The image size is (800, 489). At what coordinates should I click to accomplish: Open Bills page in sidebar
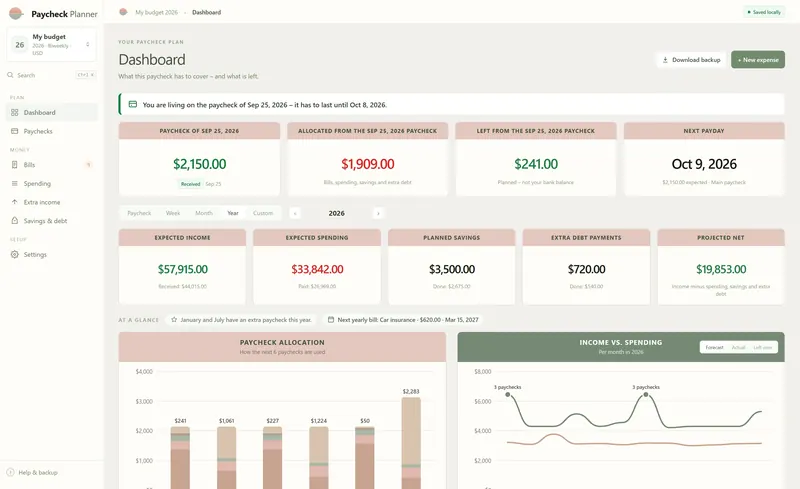point(52,165)
